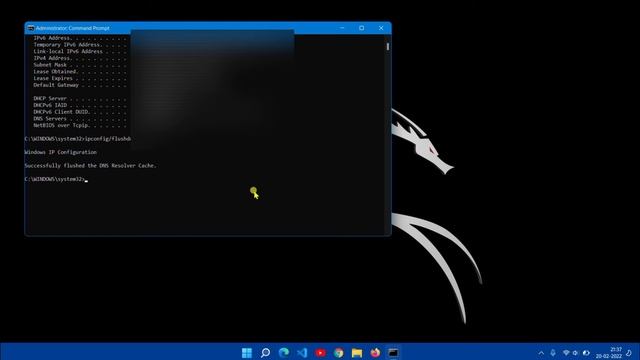The image size is (640, 360).
Task: Open the notification moon icon
Action: pyautogui.click(x=629, y=353)
